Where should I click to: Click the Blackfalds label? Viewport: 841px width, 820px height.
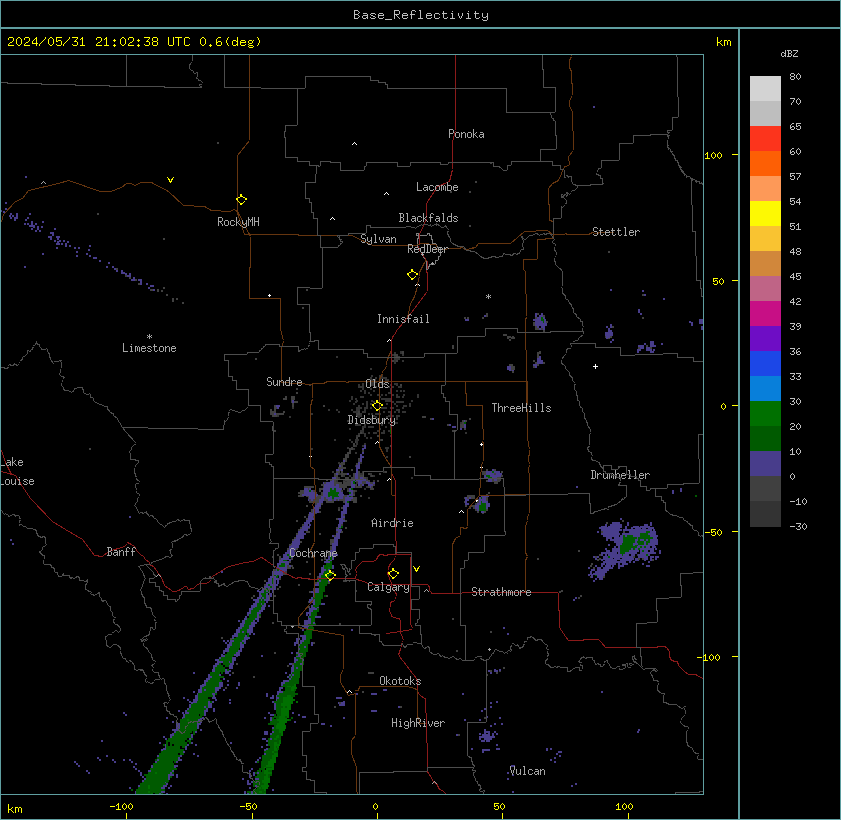click(428, 218)
